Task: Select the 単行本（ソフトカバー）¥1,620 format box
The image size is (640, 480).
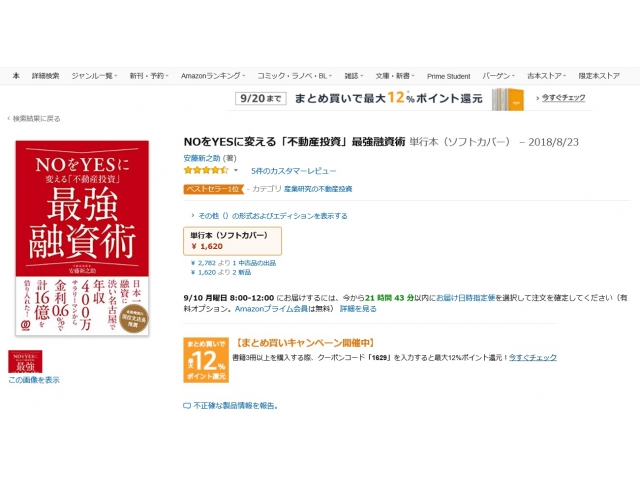Action: [232, 241]
